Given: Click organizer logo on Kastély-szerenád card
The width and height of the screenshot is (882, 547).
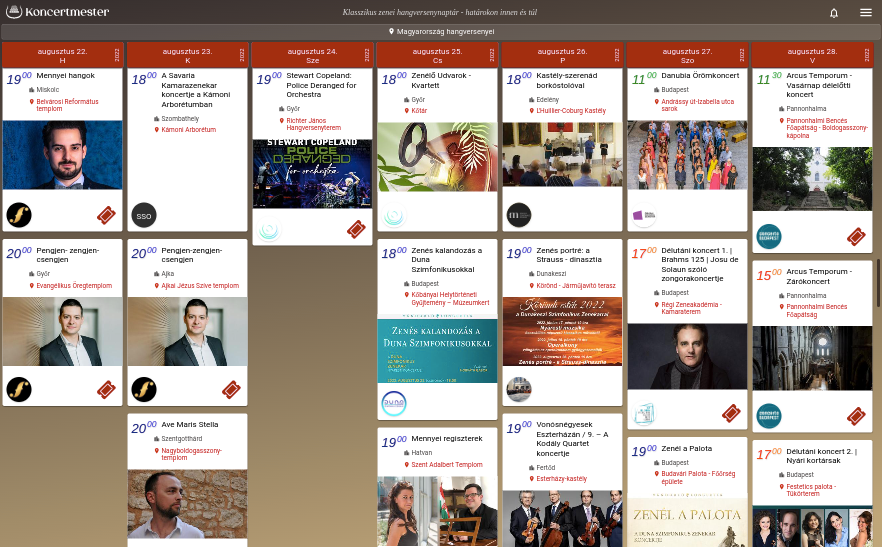Looking at the screenshot, I should (x=519, y=215).
